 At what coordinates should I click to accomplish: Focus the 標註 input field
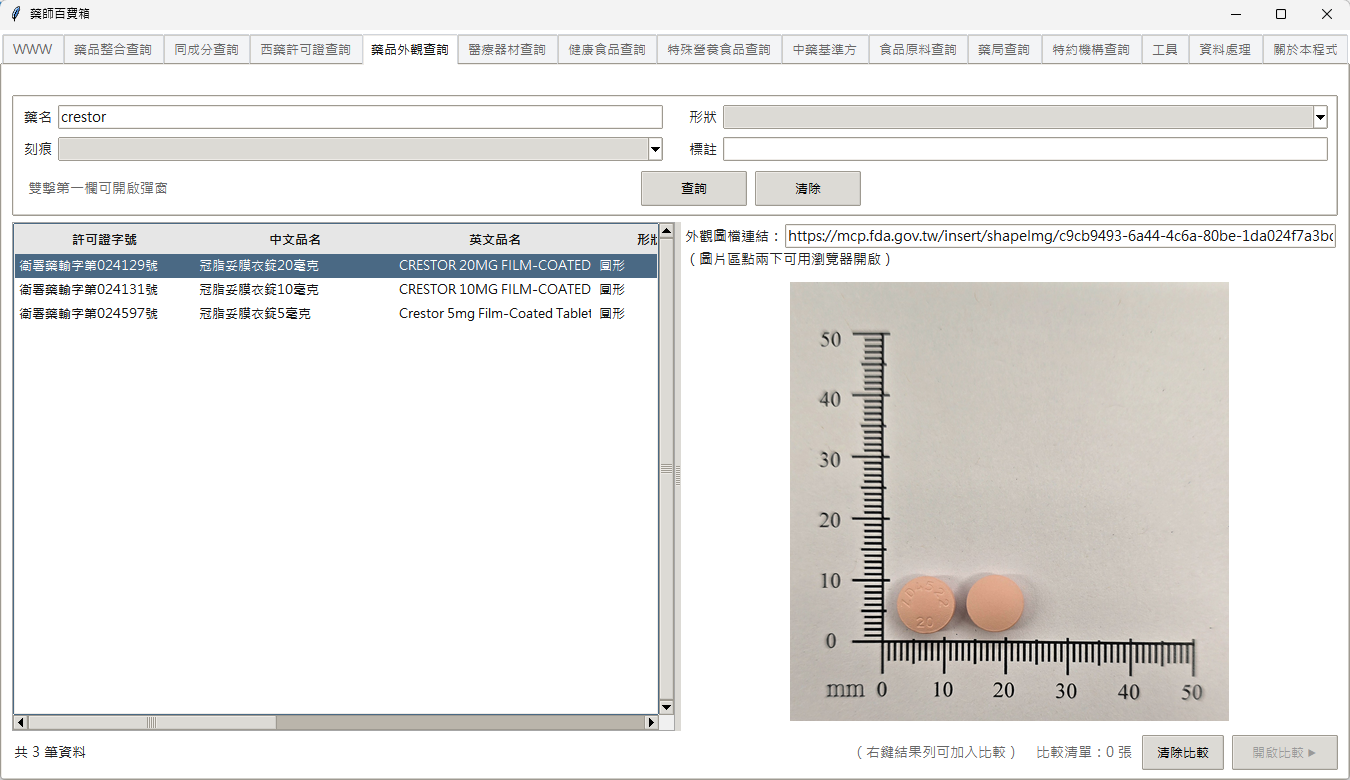pos(1025,149)
